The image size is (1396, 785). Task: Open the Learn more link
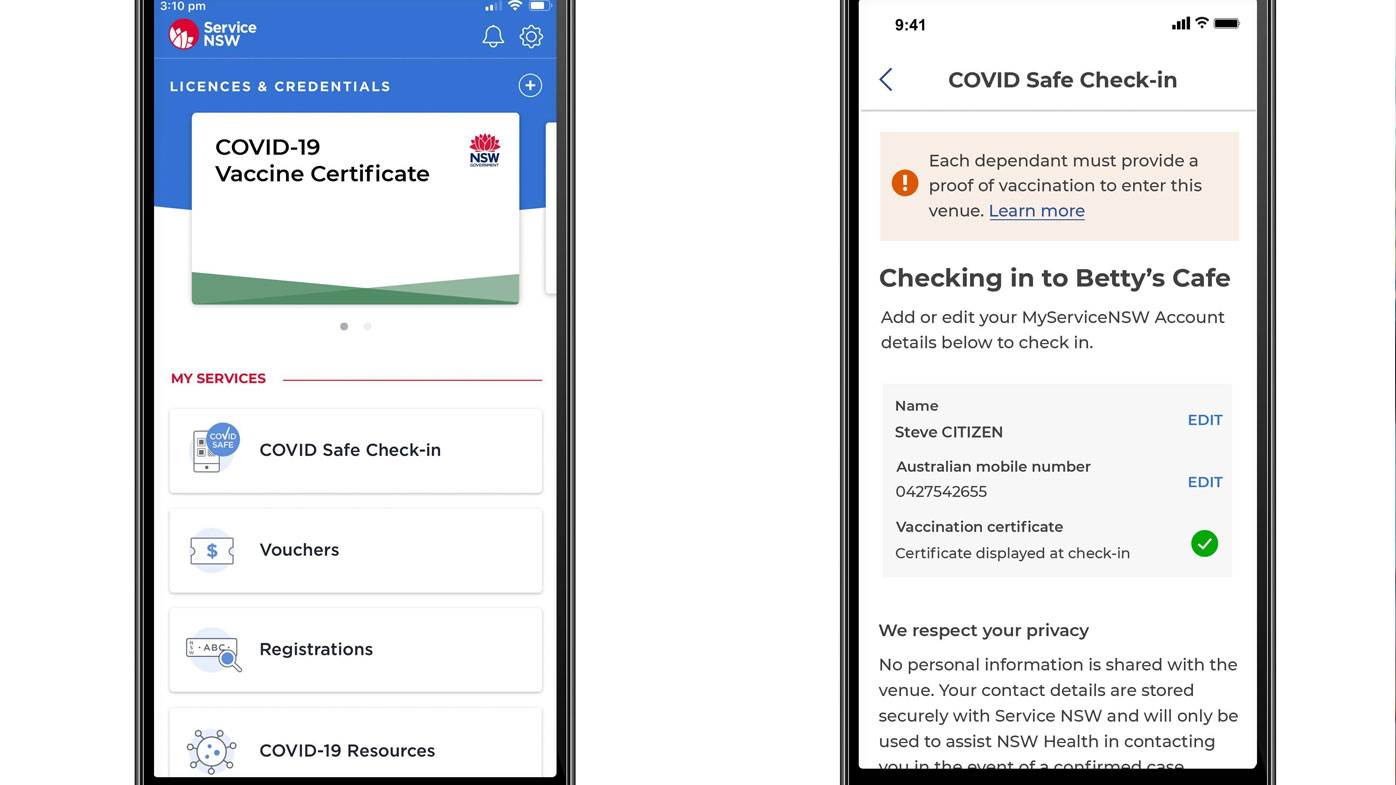click(x=1037, y=211)
